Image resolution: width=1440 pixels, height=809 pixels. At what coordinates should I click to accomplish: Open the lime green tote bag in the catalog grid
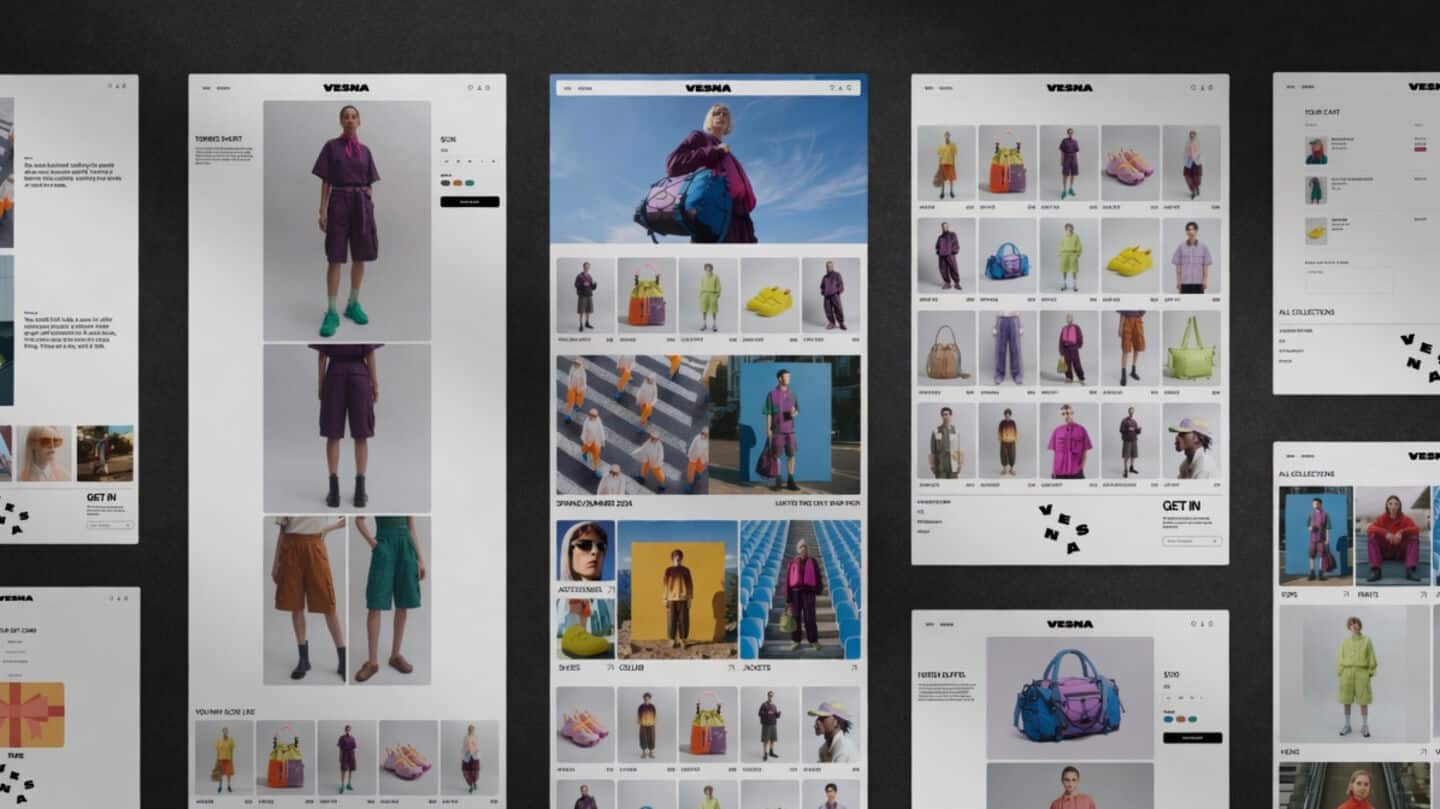point(1191,347)
